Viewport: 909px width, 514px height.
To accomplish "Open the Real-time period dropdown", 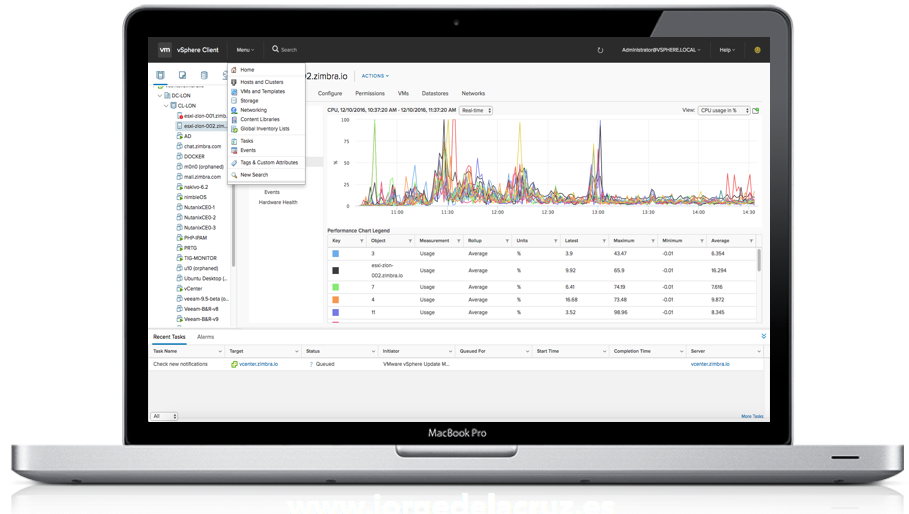I will click(x=476, y=110).
